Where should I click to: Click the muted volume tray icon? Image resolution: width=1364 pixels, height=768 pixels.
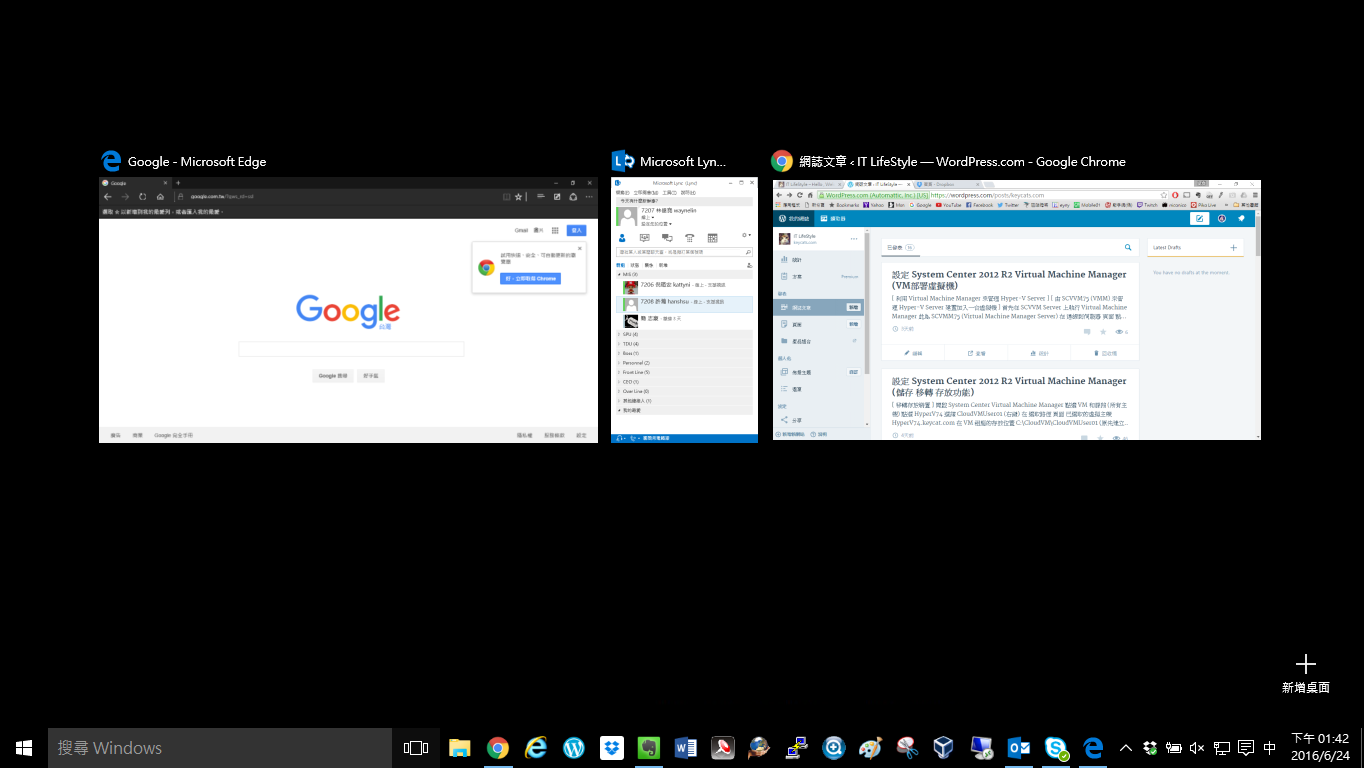click(1197, 748)
